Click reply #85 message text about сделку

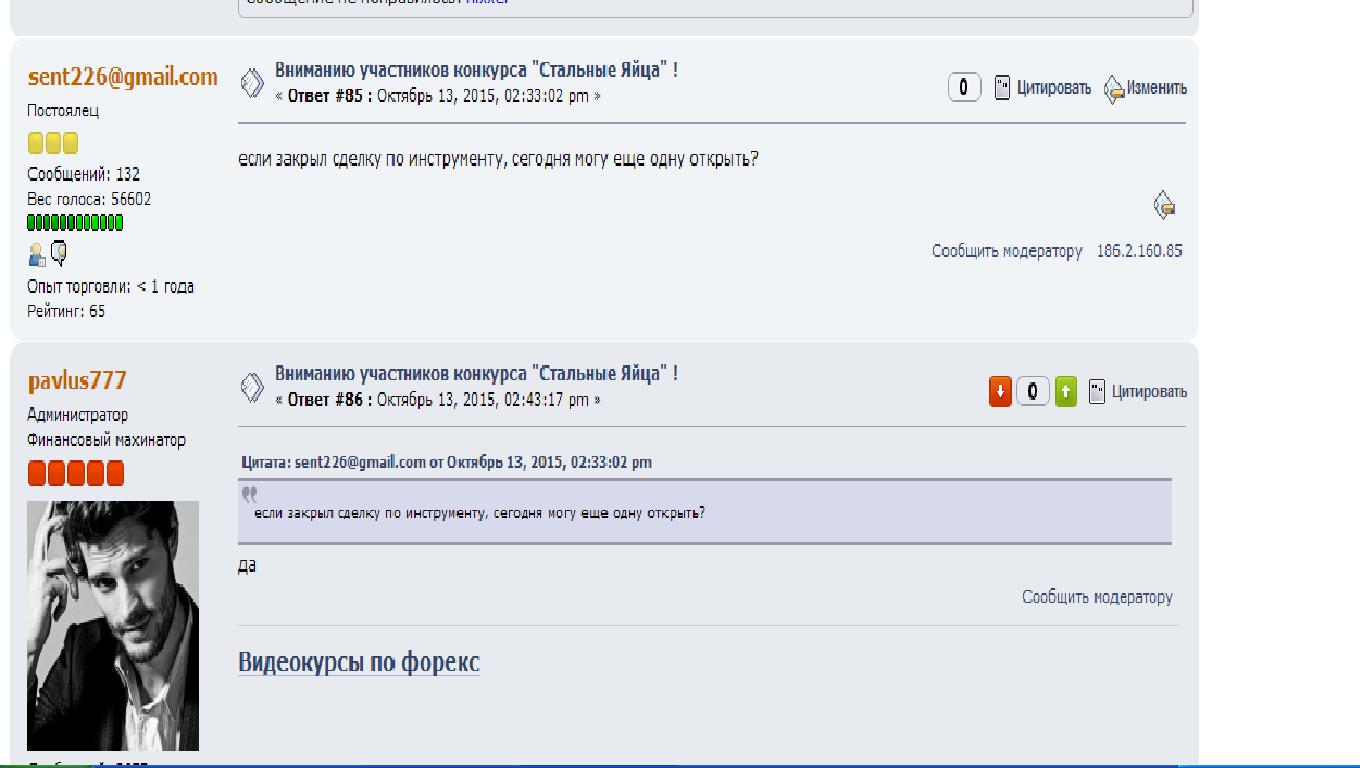(499, 159)
